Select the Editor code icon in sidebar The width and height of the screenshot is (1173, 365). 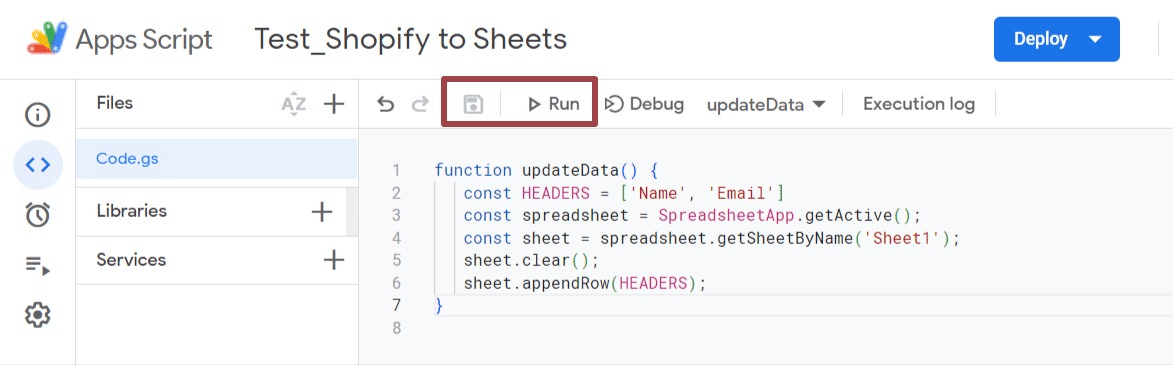38,165
